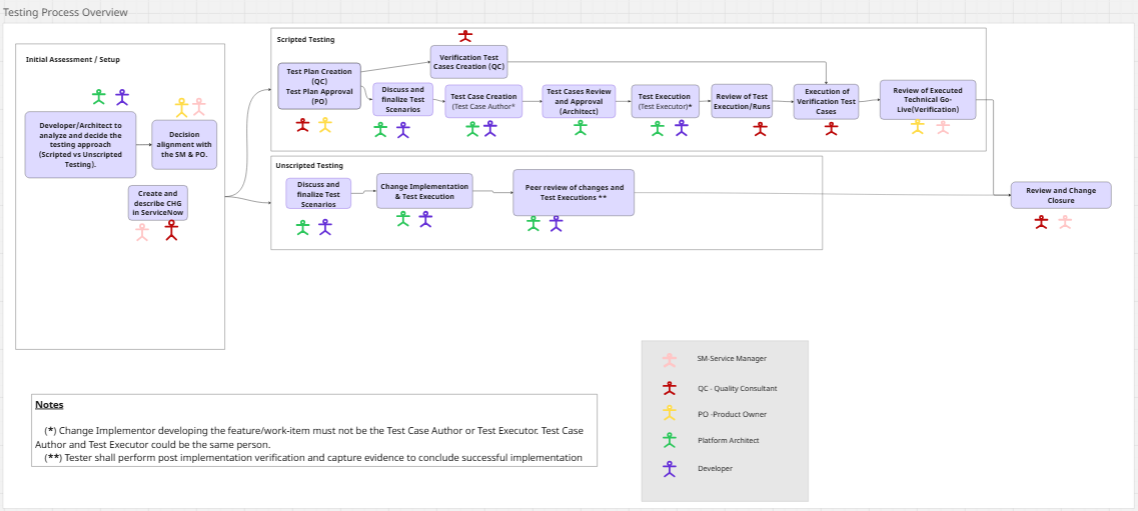The width and height of the screenshot is (1138, 511).
Task: Click red figure below Review of Test Execution/Runs
Action: point(760,129)
